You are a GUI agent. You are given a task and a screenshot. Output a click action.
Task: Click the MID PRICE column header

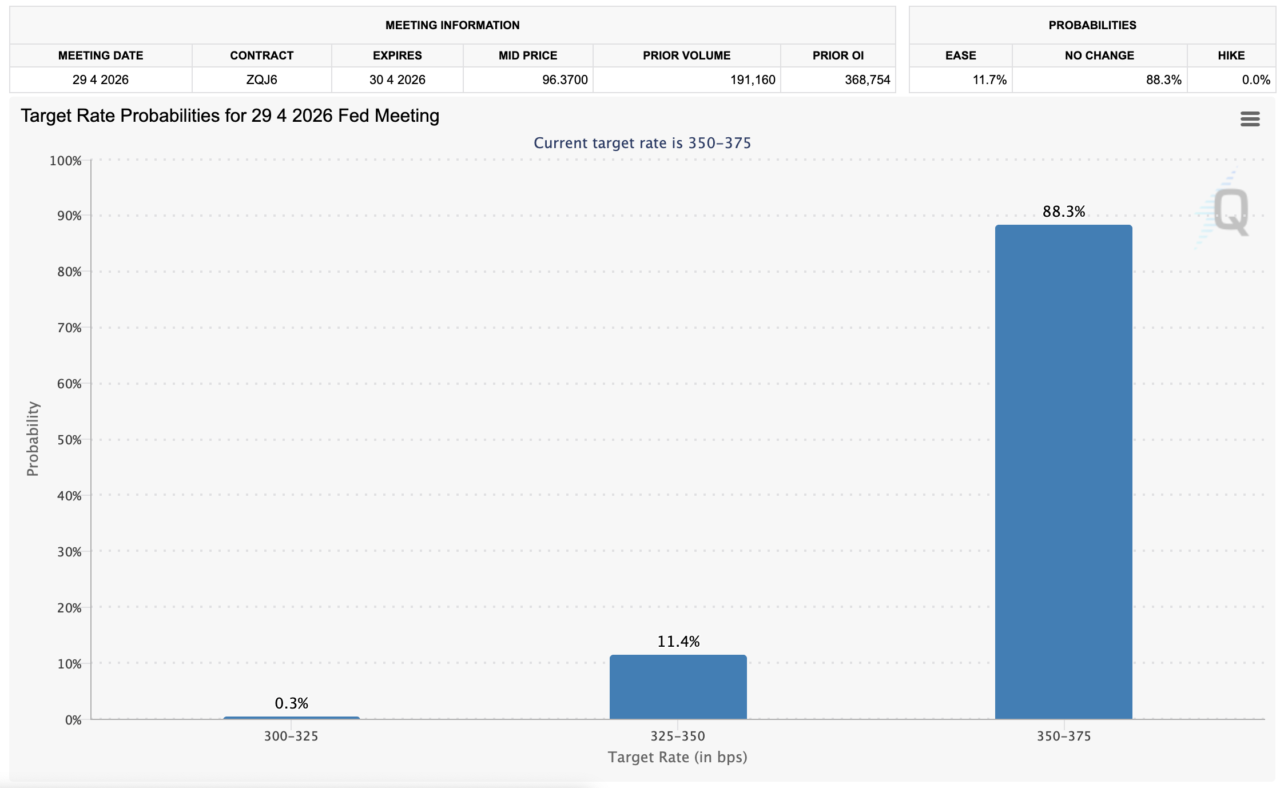[528, 56]
